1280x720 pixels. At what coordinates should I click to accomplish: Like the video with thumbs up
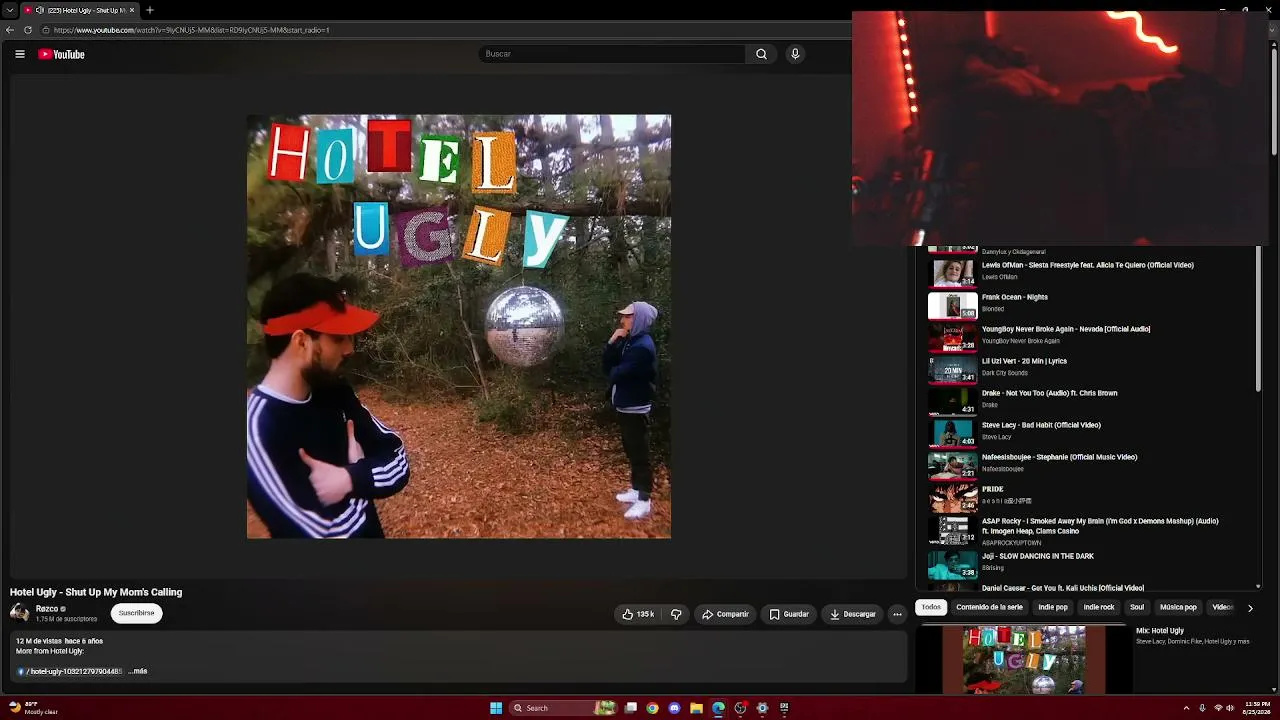point(637,614)
